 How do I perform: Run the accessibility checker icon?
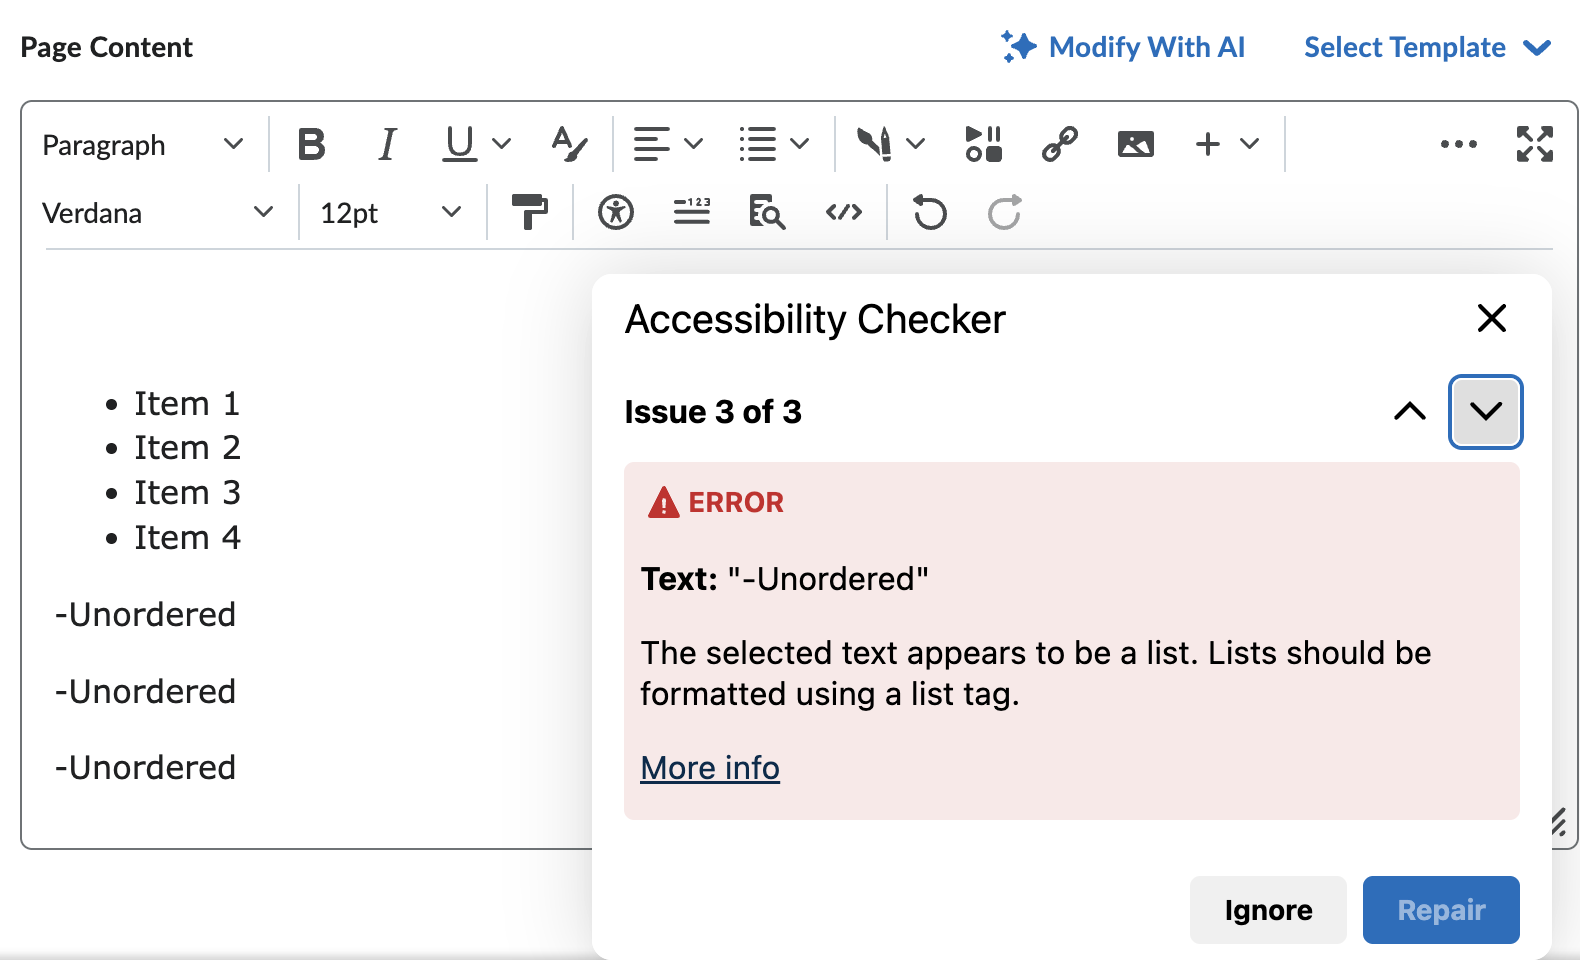(x=616, y=213)
